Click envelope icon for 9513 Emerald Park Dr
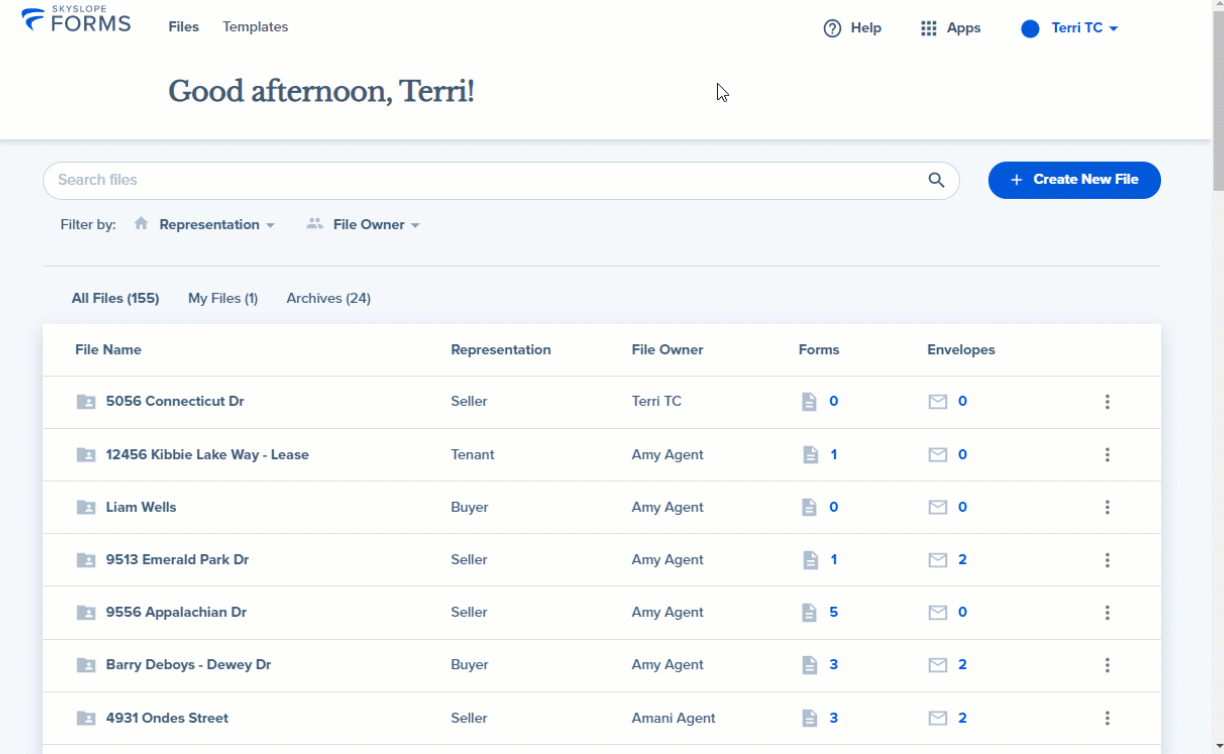The height and width of the screenshot is (754, 1224). pos(938,560)
